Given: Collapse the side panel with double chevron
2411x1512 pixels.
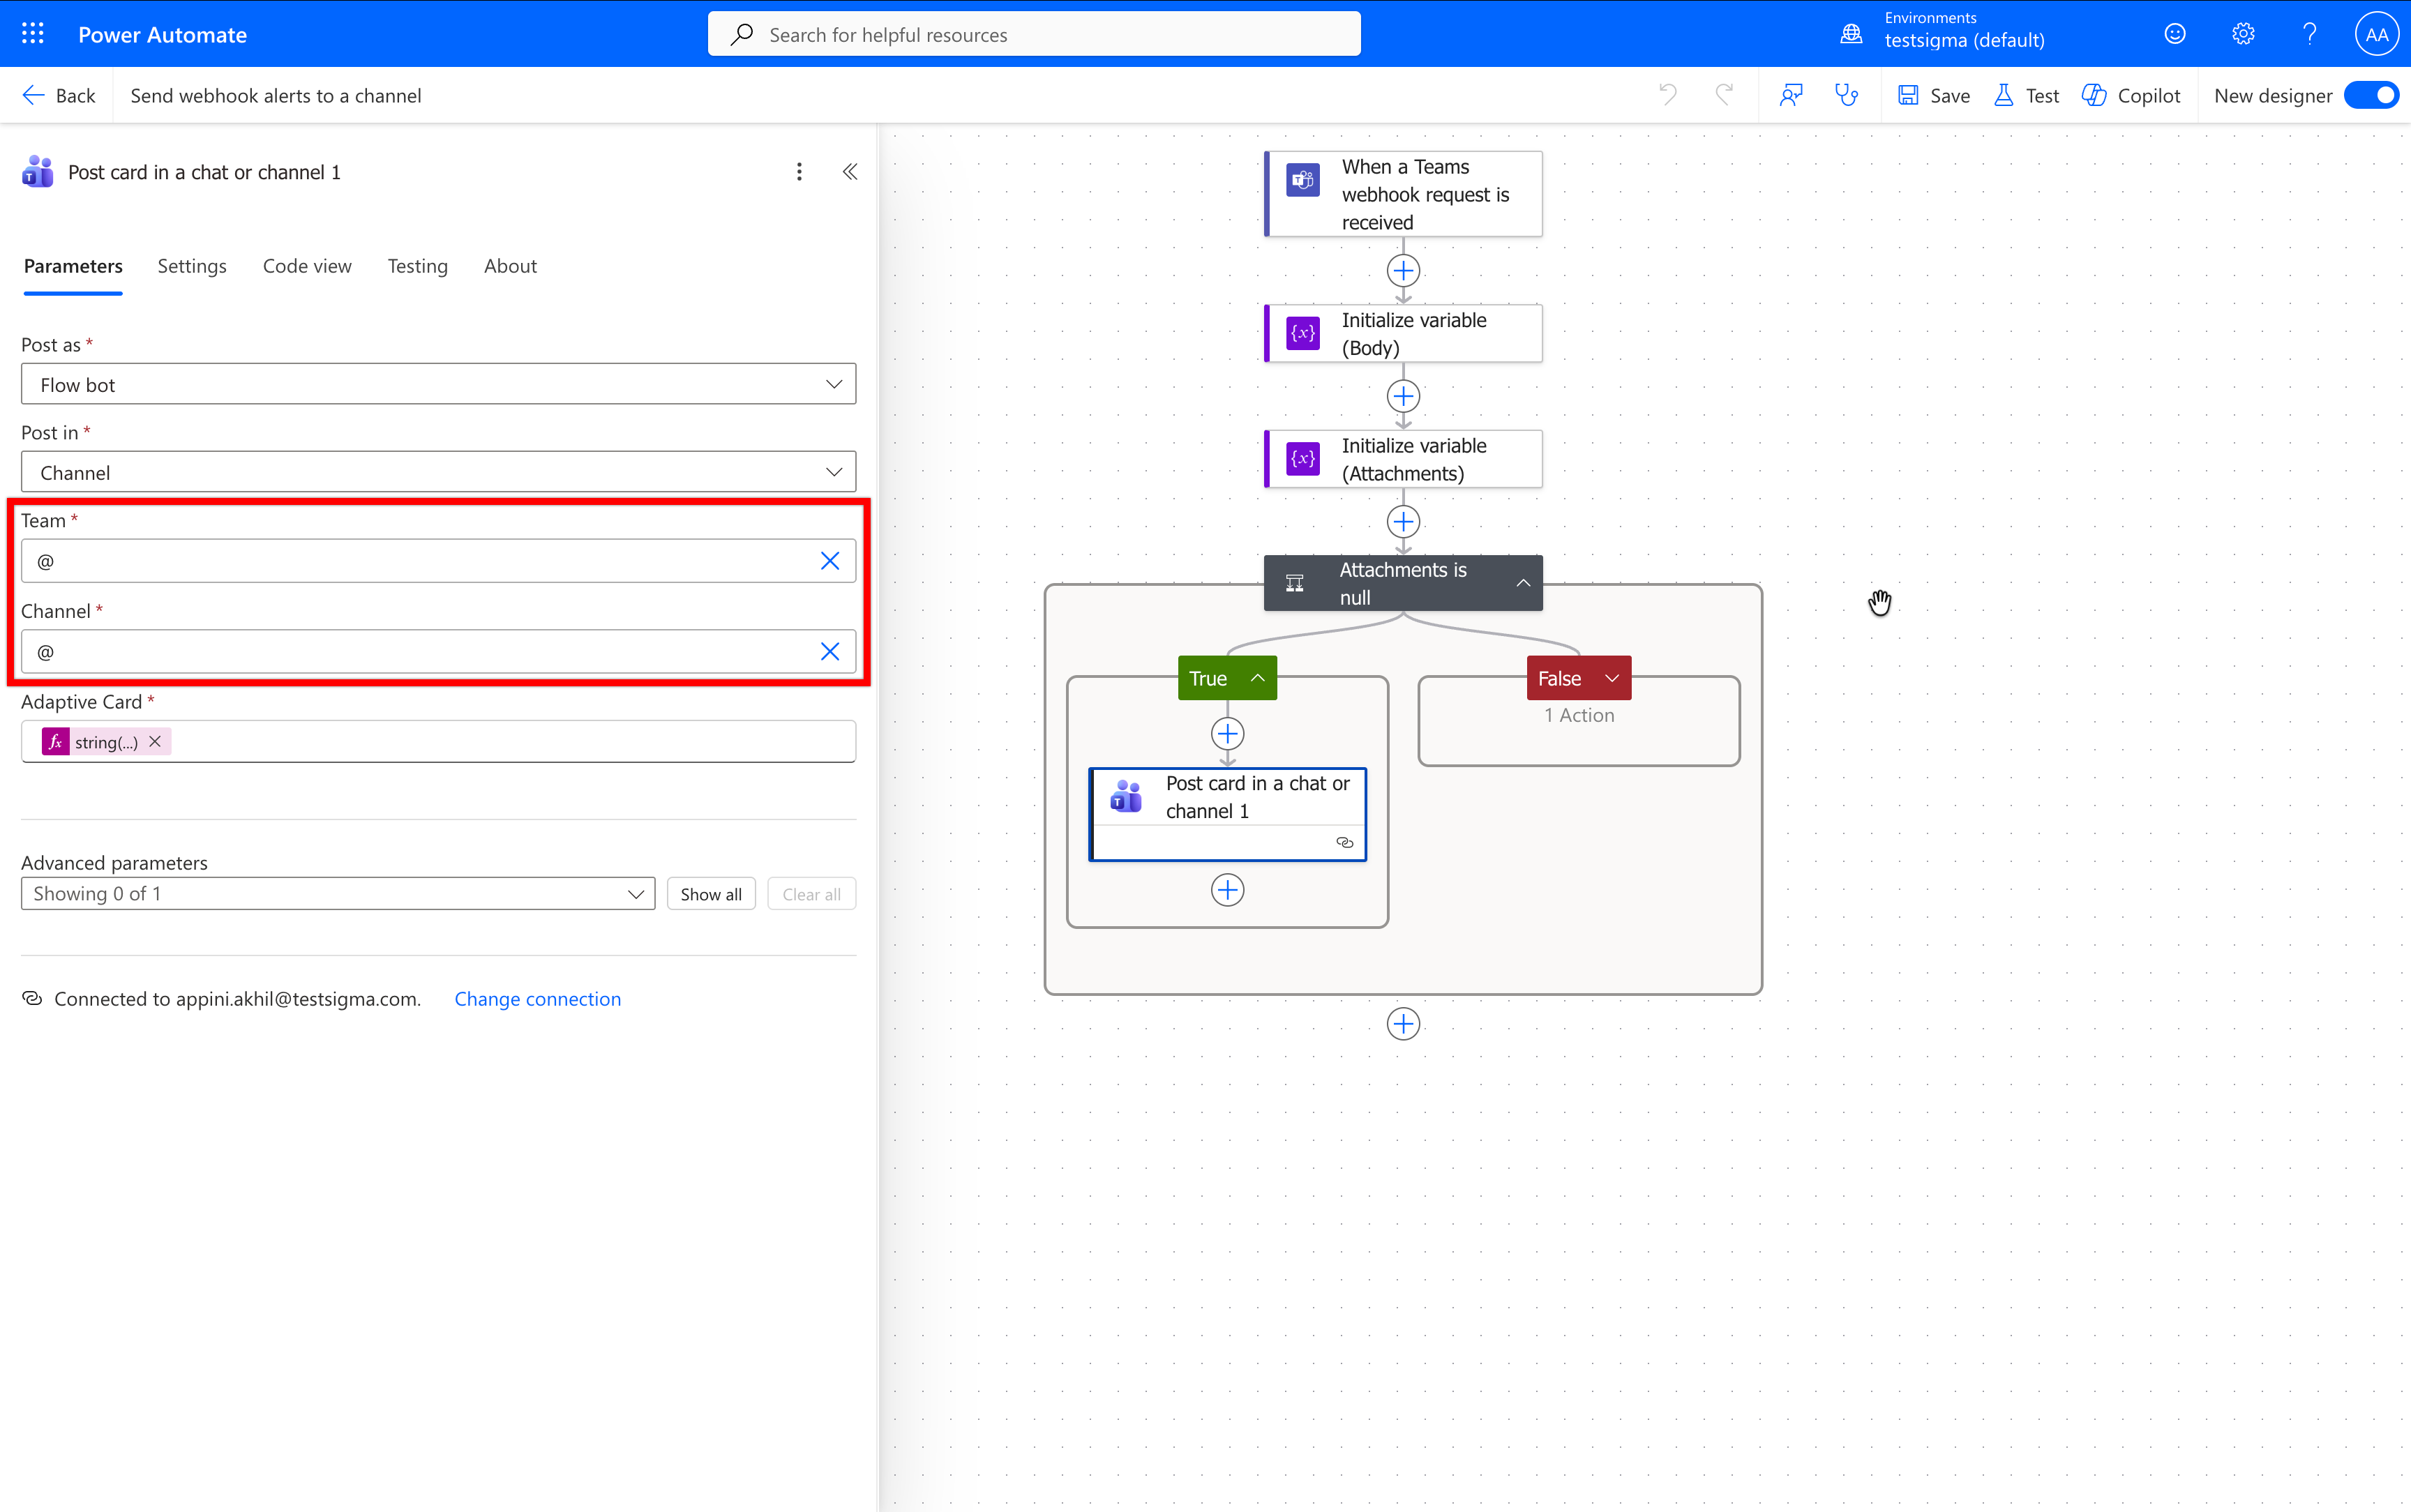Looking at the screenshot, I should (850, 172).
